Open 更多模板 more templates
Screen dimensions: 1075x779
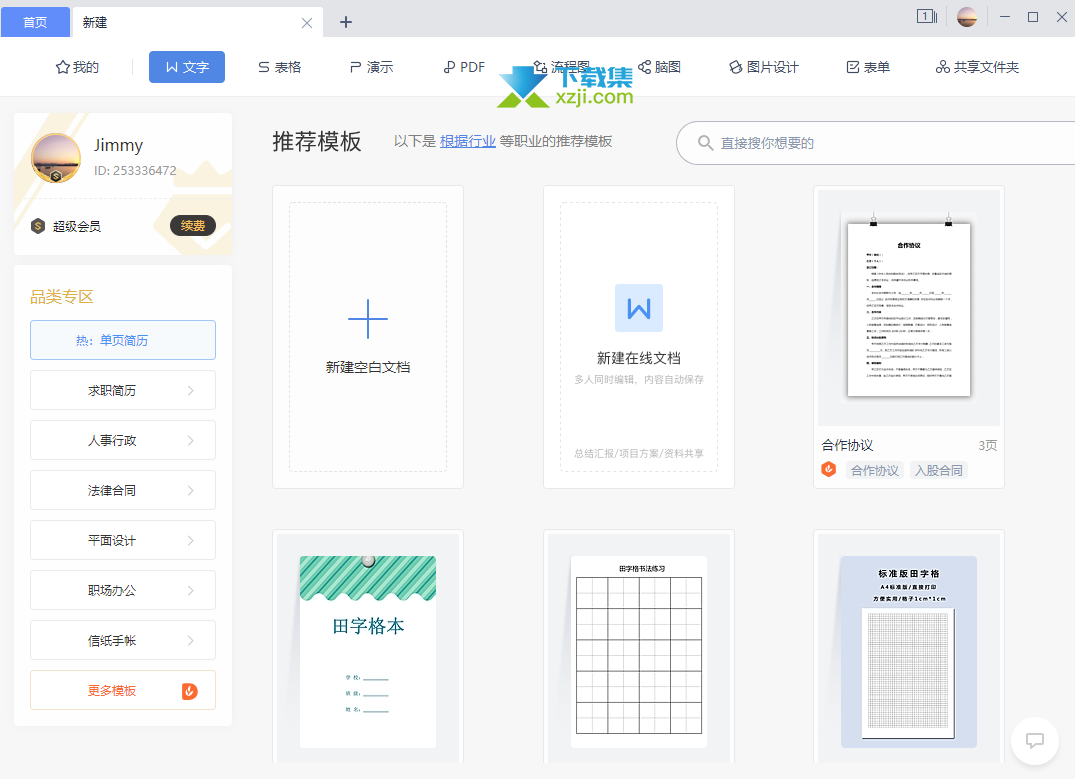(x=123, y=691)
